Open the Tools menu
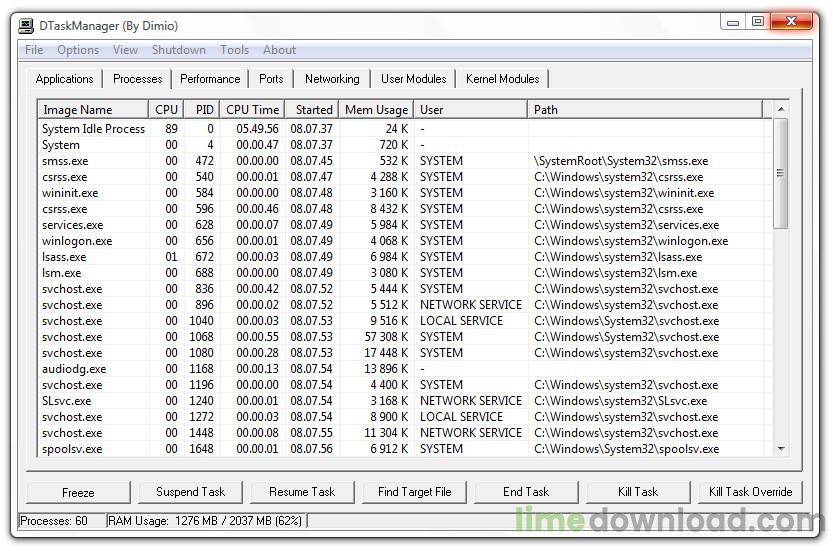Screen dimensions: 833x551 [235, 50]
